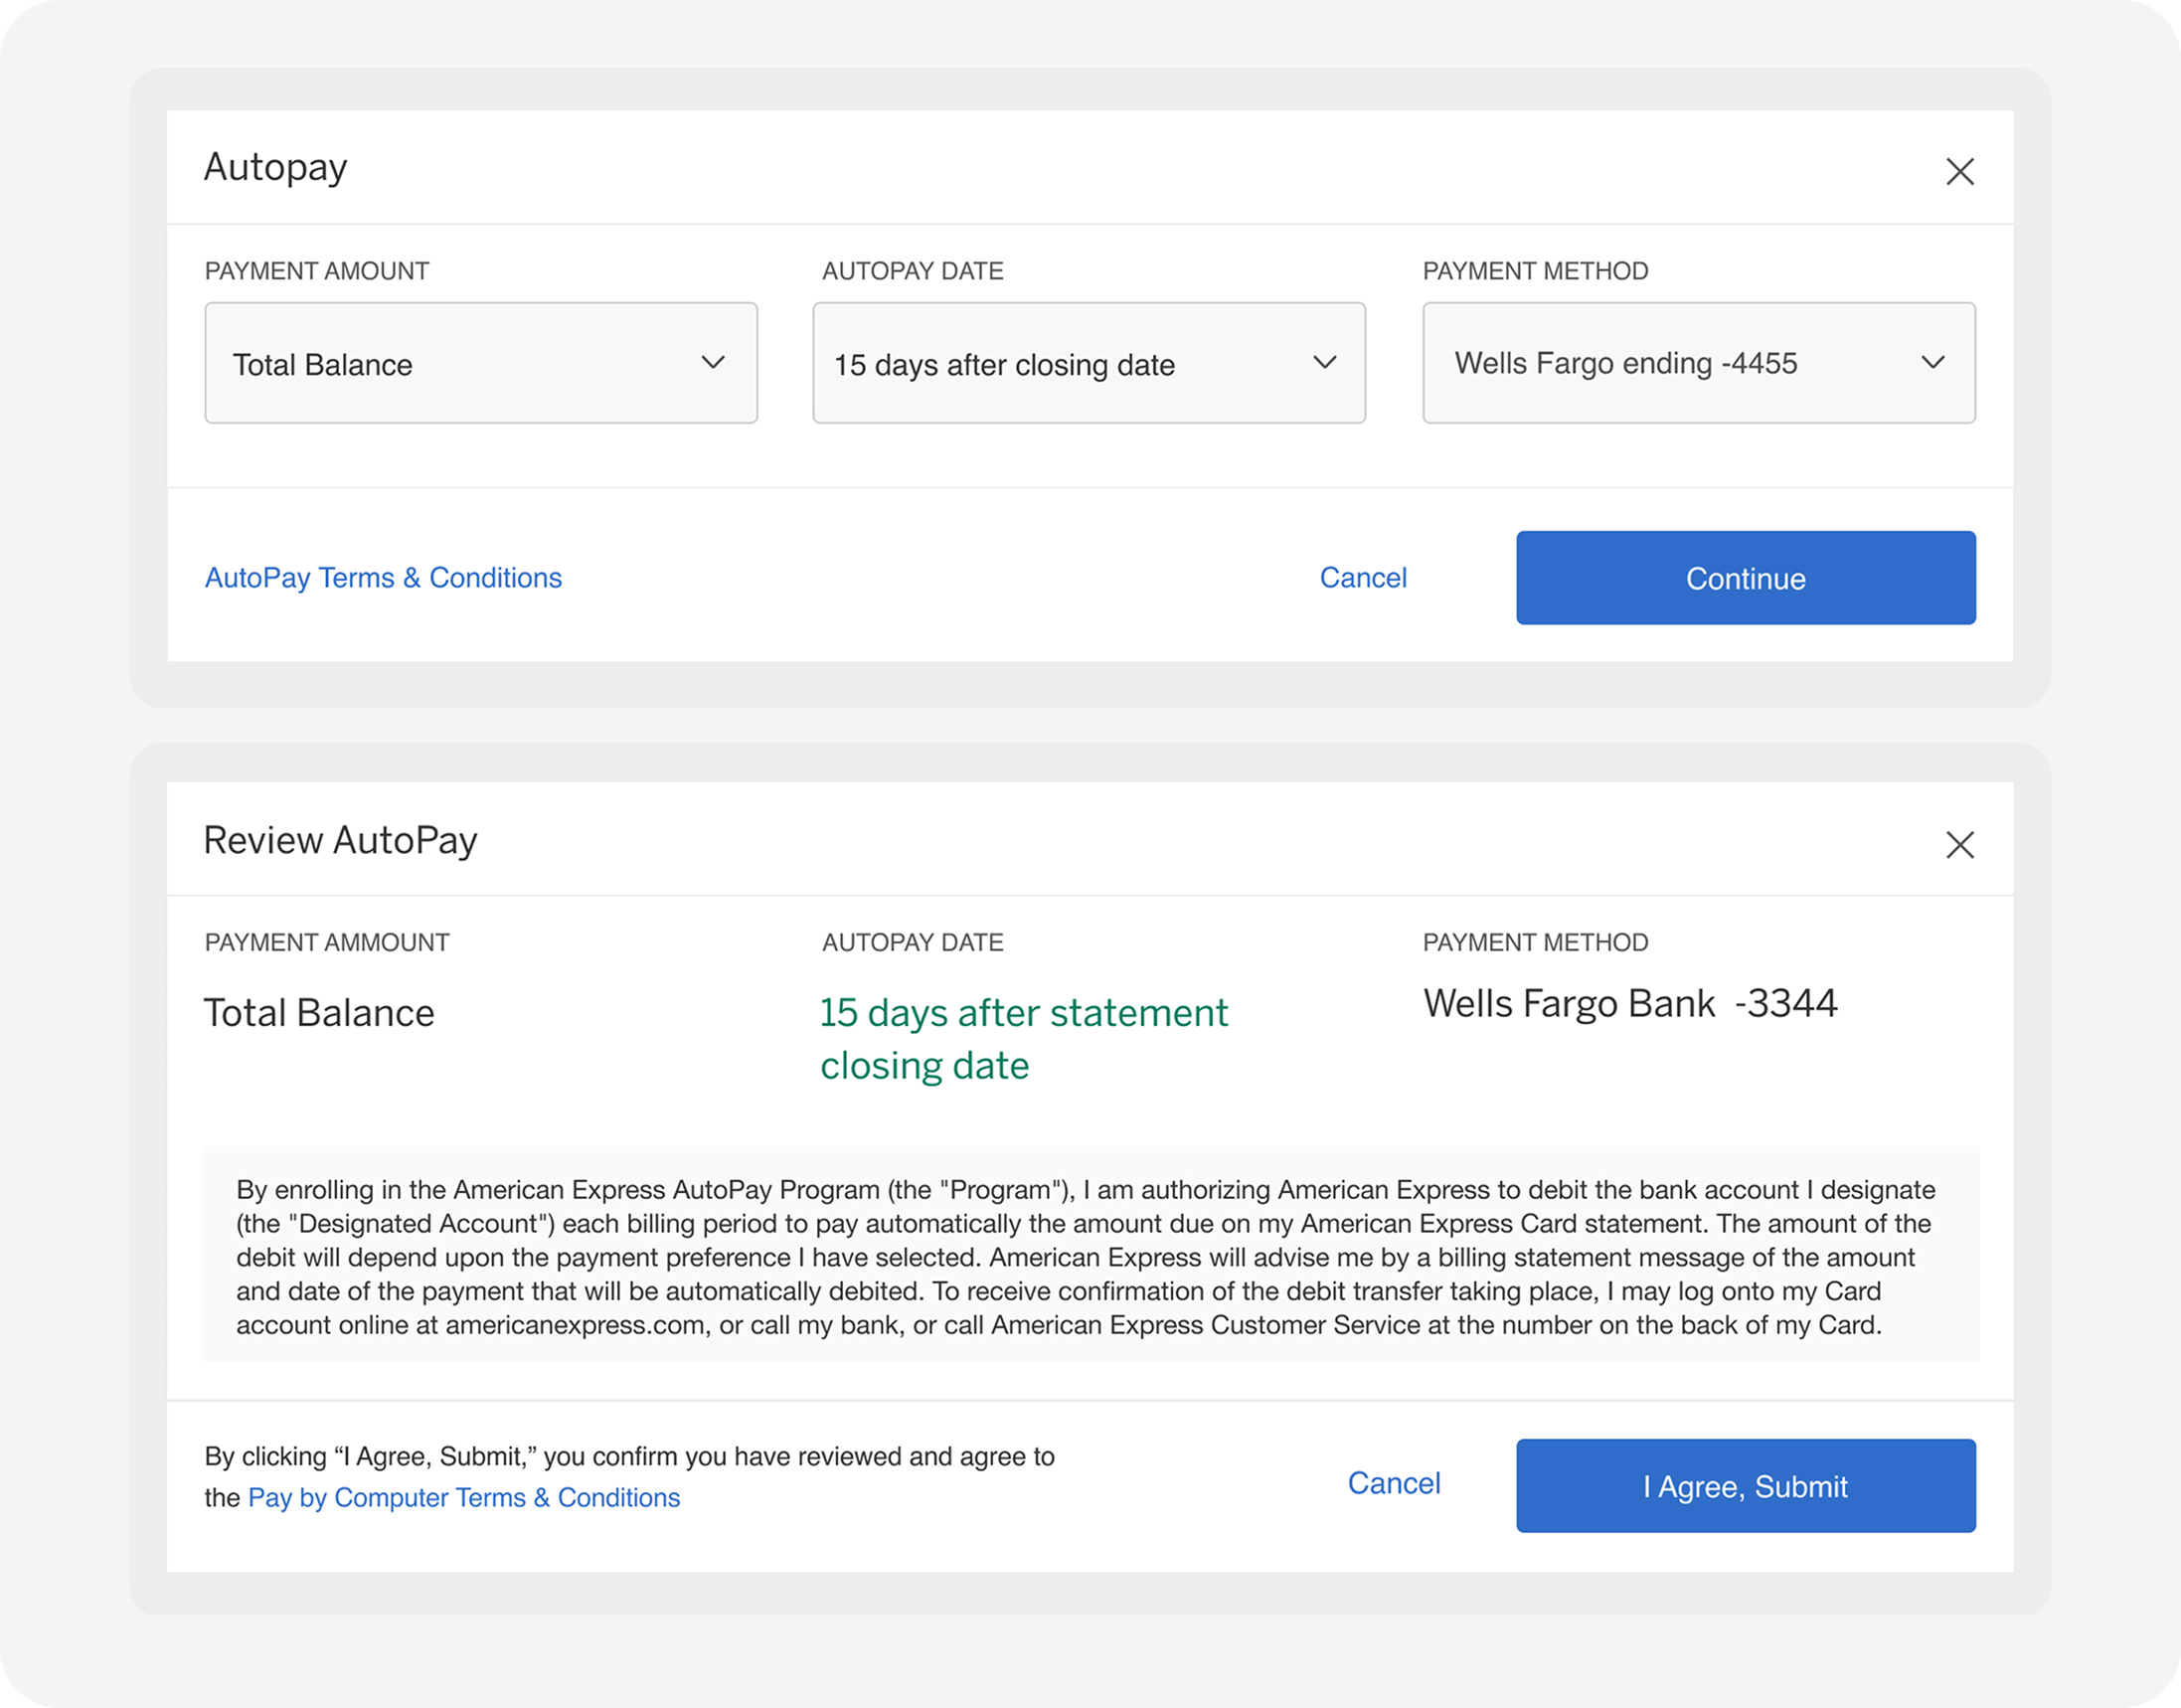This screenshot has height=1708, width=2181.
Task: Click the AutoPay Program authorization paragraph
Action: click(x=1087, y=1257)
